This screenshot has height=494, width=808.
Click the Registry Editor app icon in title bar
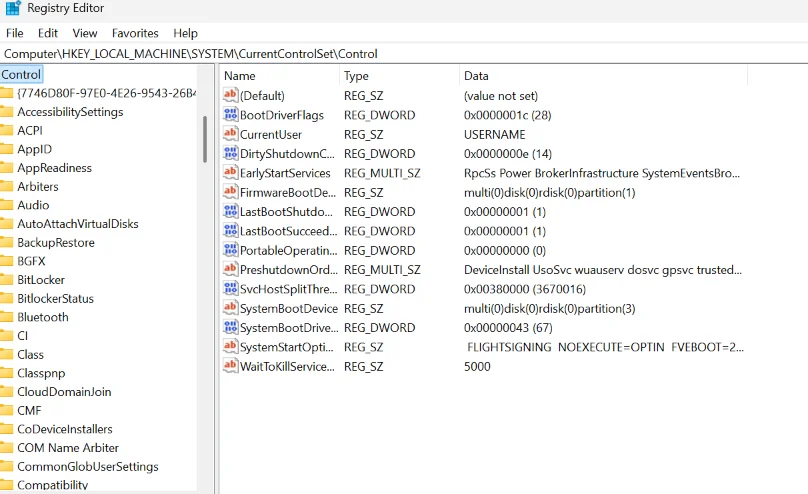13,8
